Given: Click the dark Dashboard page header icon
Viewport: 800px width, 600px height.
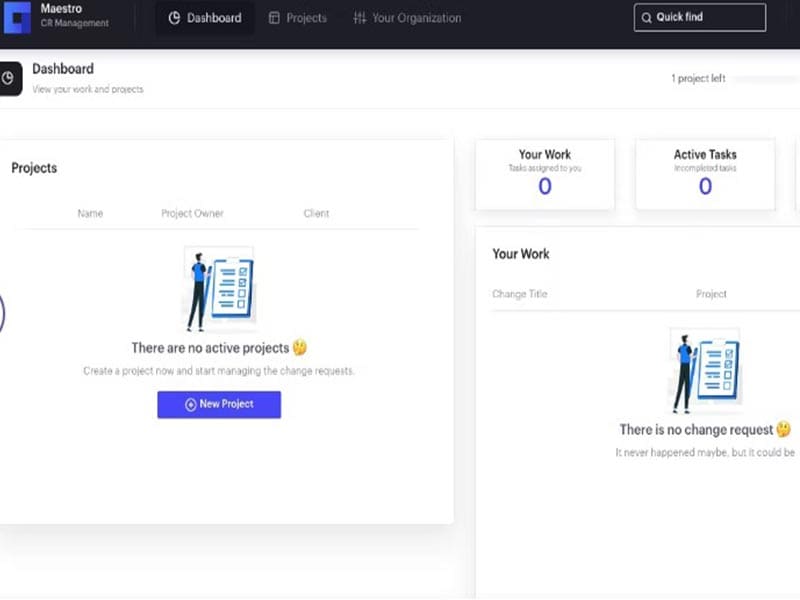Looking at the screenshot, I should tap(9, 78).
